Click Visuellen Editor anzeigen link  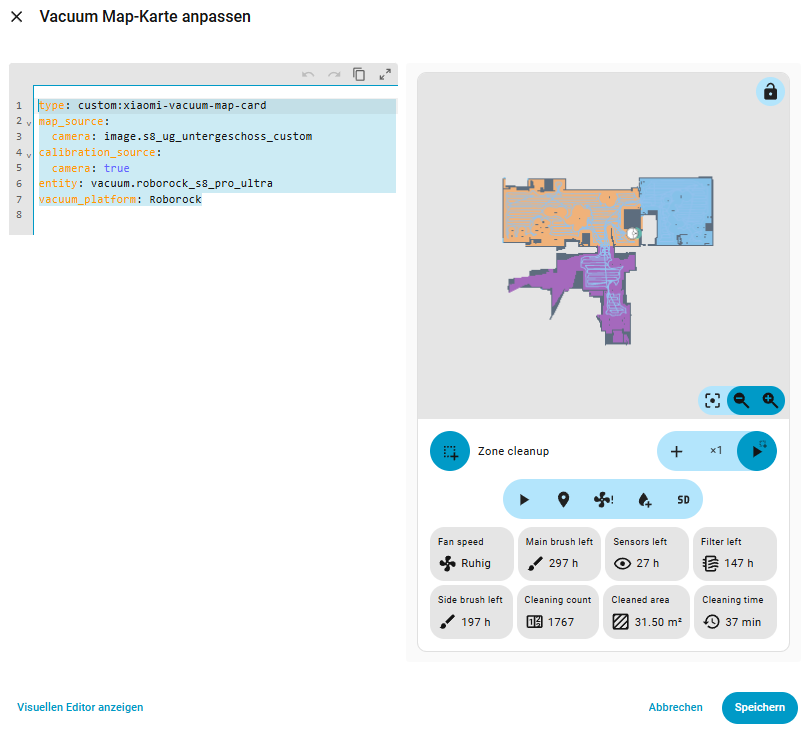pyautogui.click(x=80, y=707)
